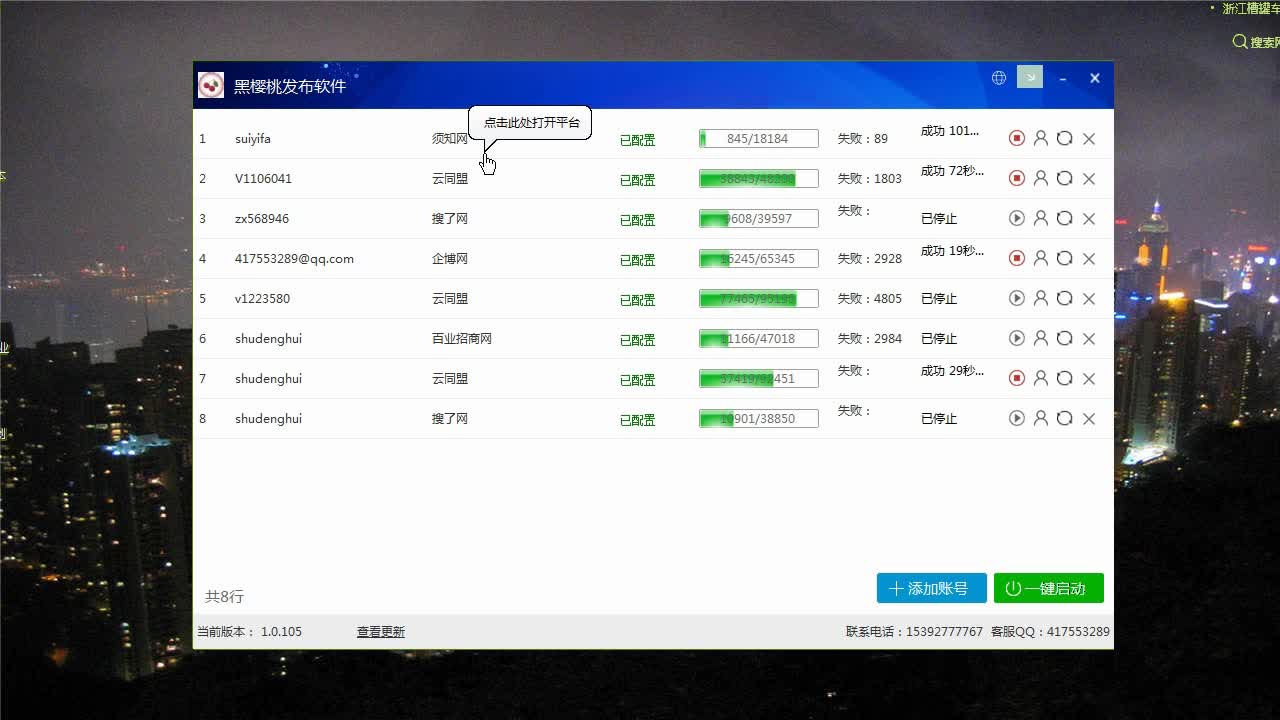Delete the v1223580 account with the X icon

click(1089, 298)
